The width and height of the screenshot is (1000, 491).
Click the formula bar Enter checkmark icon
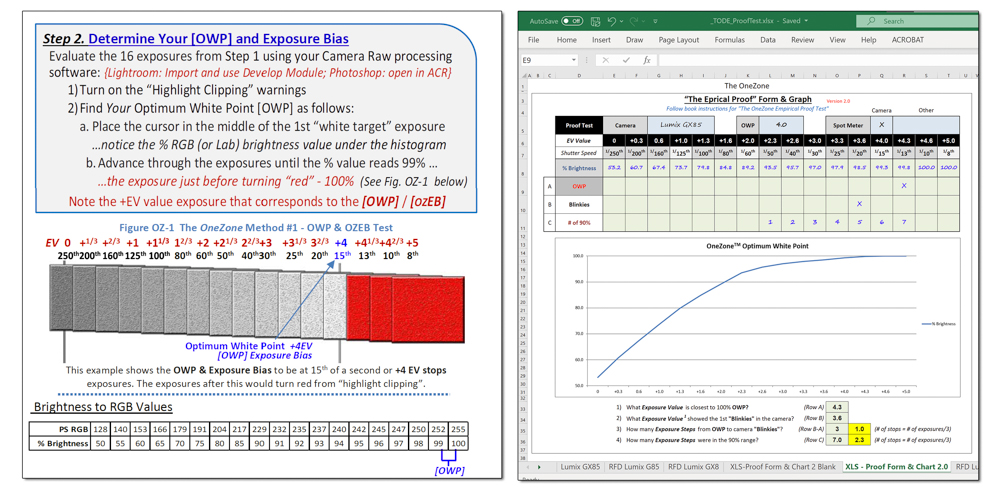click(626, 60)
